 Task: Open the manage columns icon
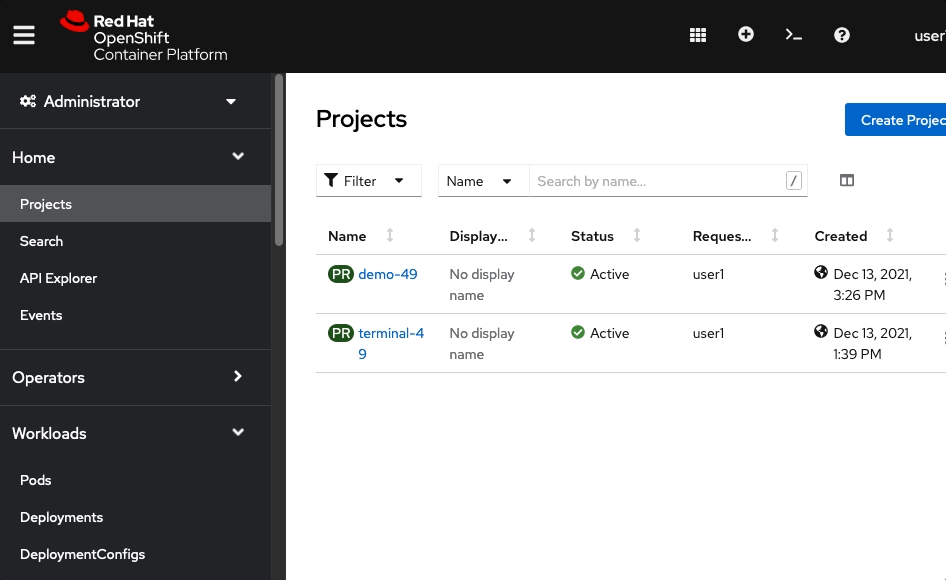846,180
